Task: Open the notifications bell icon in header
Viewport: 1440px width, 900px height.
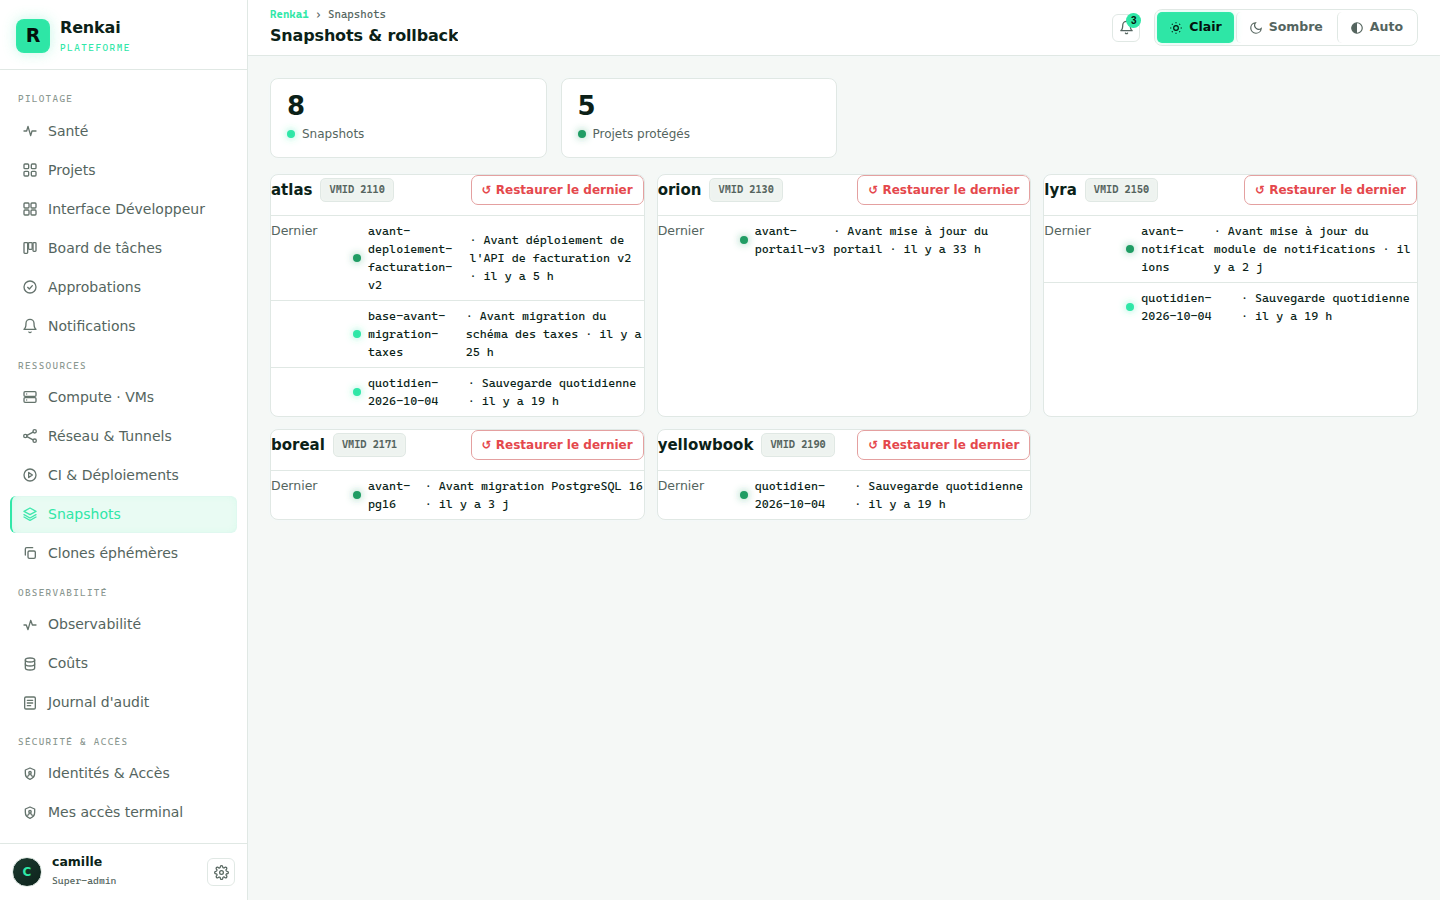Action: (x=1126, y=28)
